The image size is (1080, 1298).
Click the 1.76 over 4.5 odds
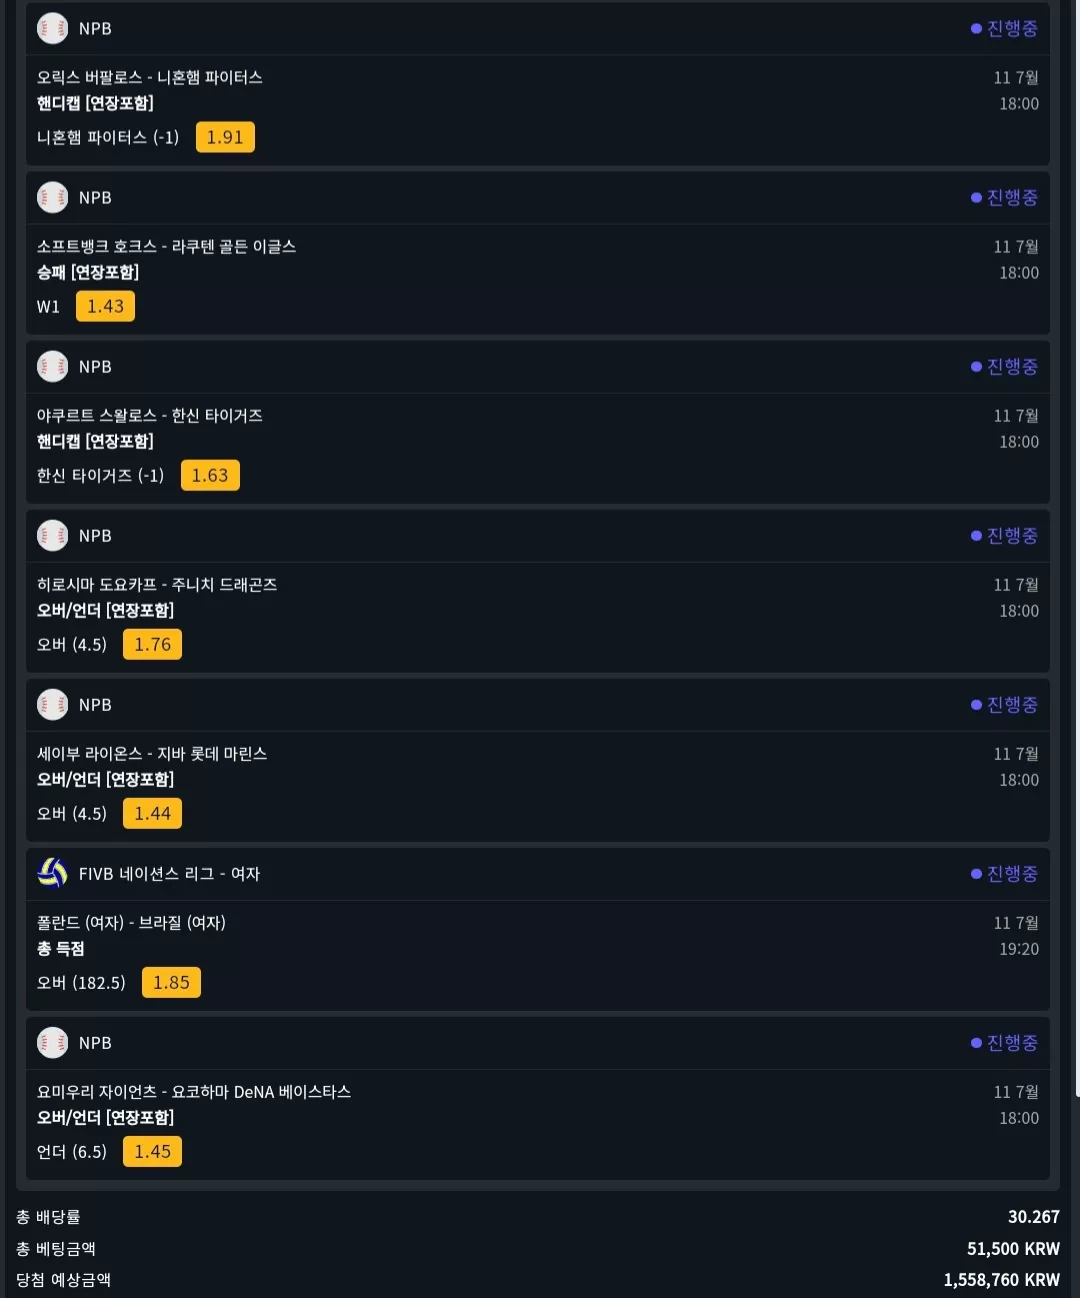152,644
